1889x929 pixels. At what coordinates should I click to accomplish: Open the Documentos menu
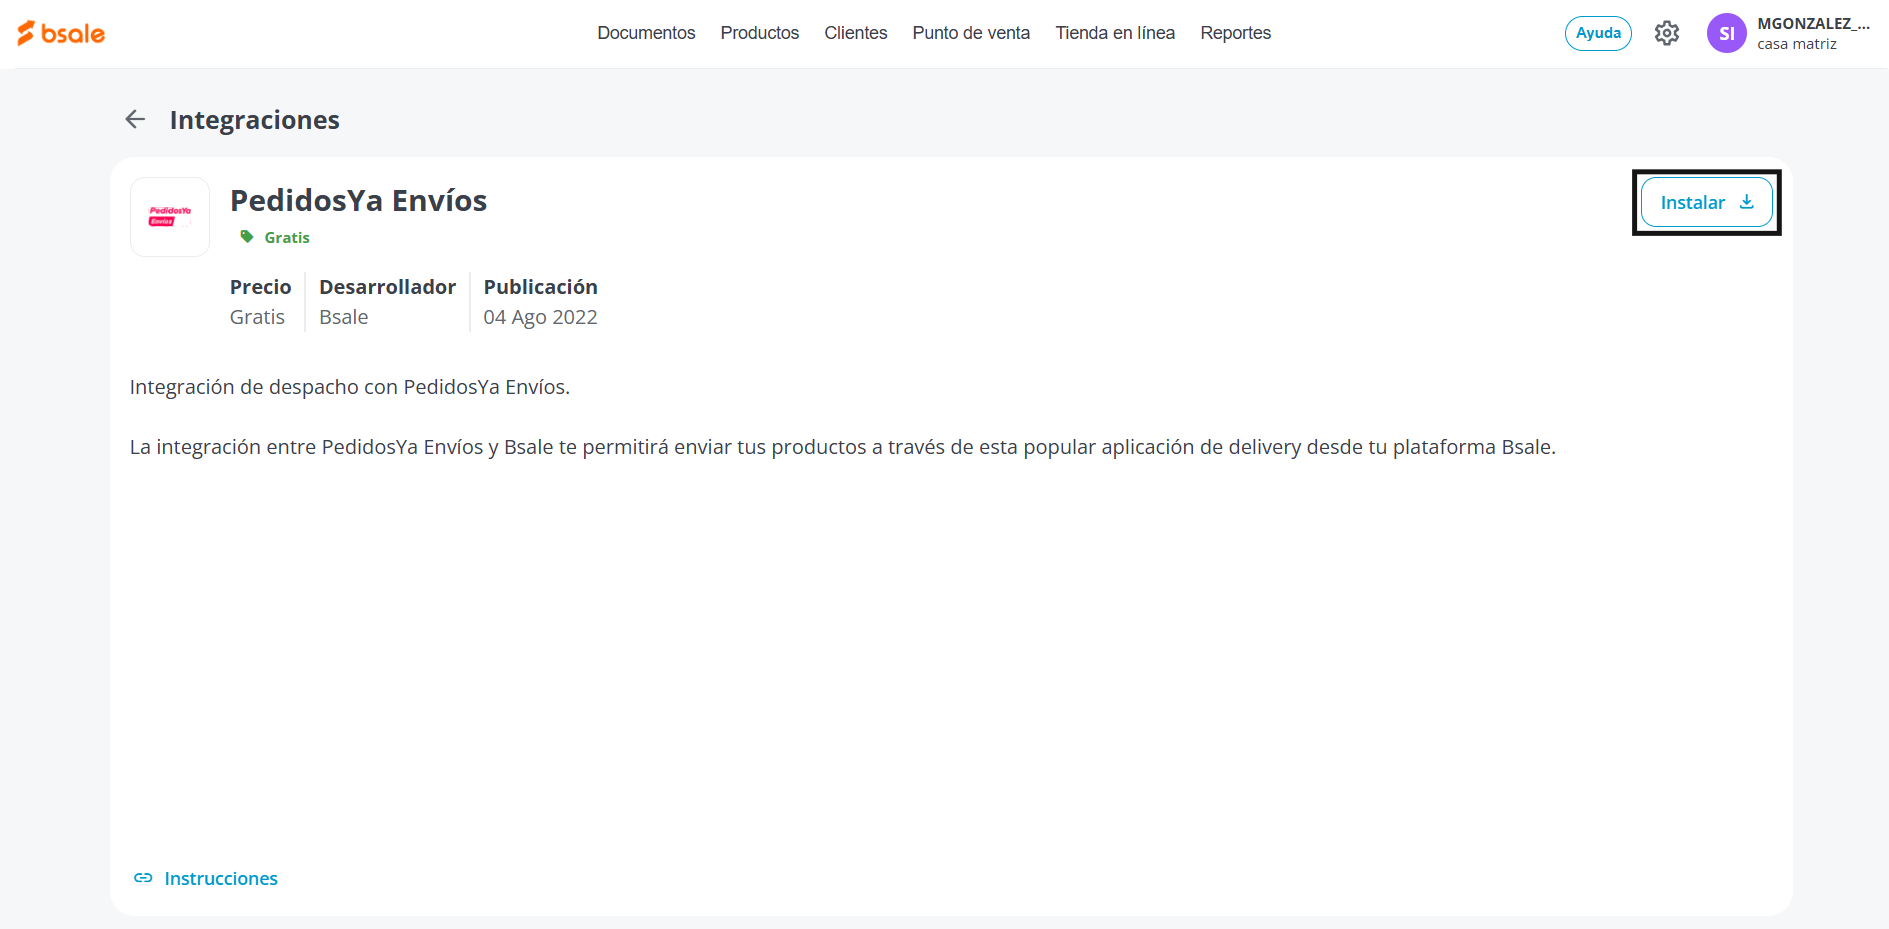point(646,33)
